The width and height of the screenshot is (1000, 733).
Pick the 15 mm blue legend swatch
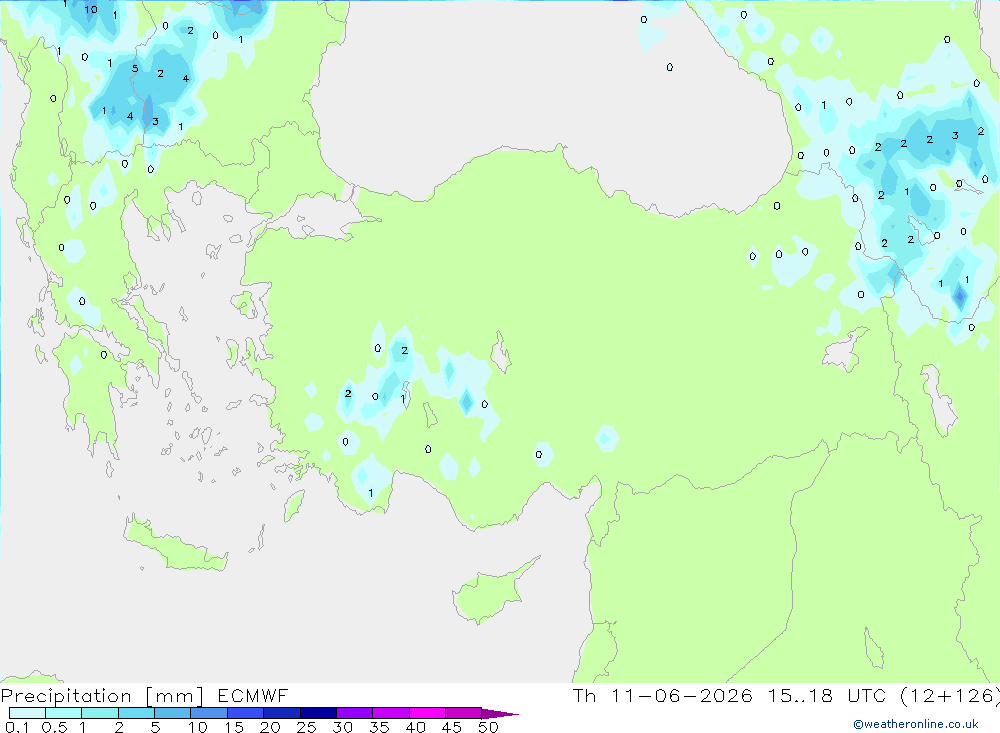[246, 713]
